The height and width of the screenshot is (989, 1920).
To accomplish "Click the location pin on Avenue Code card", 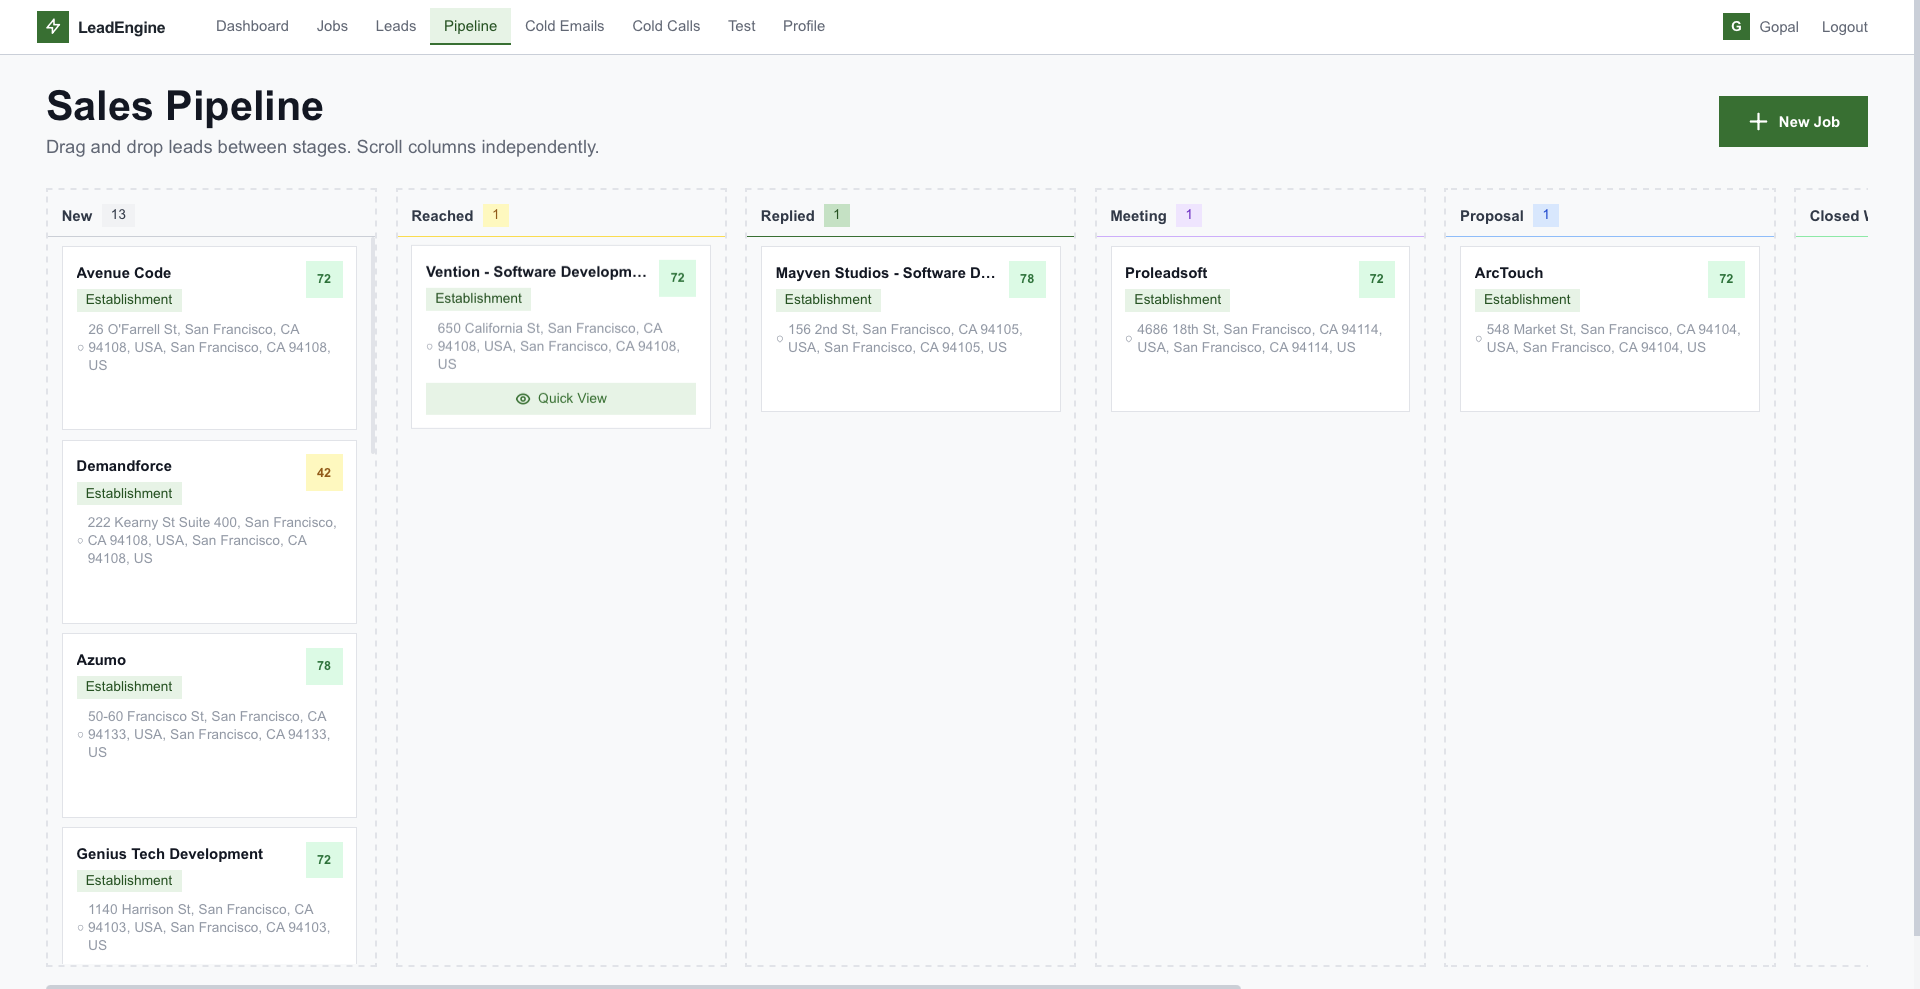I will [80, 347].
